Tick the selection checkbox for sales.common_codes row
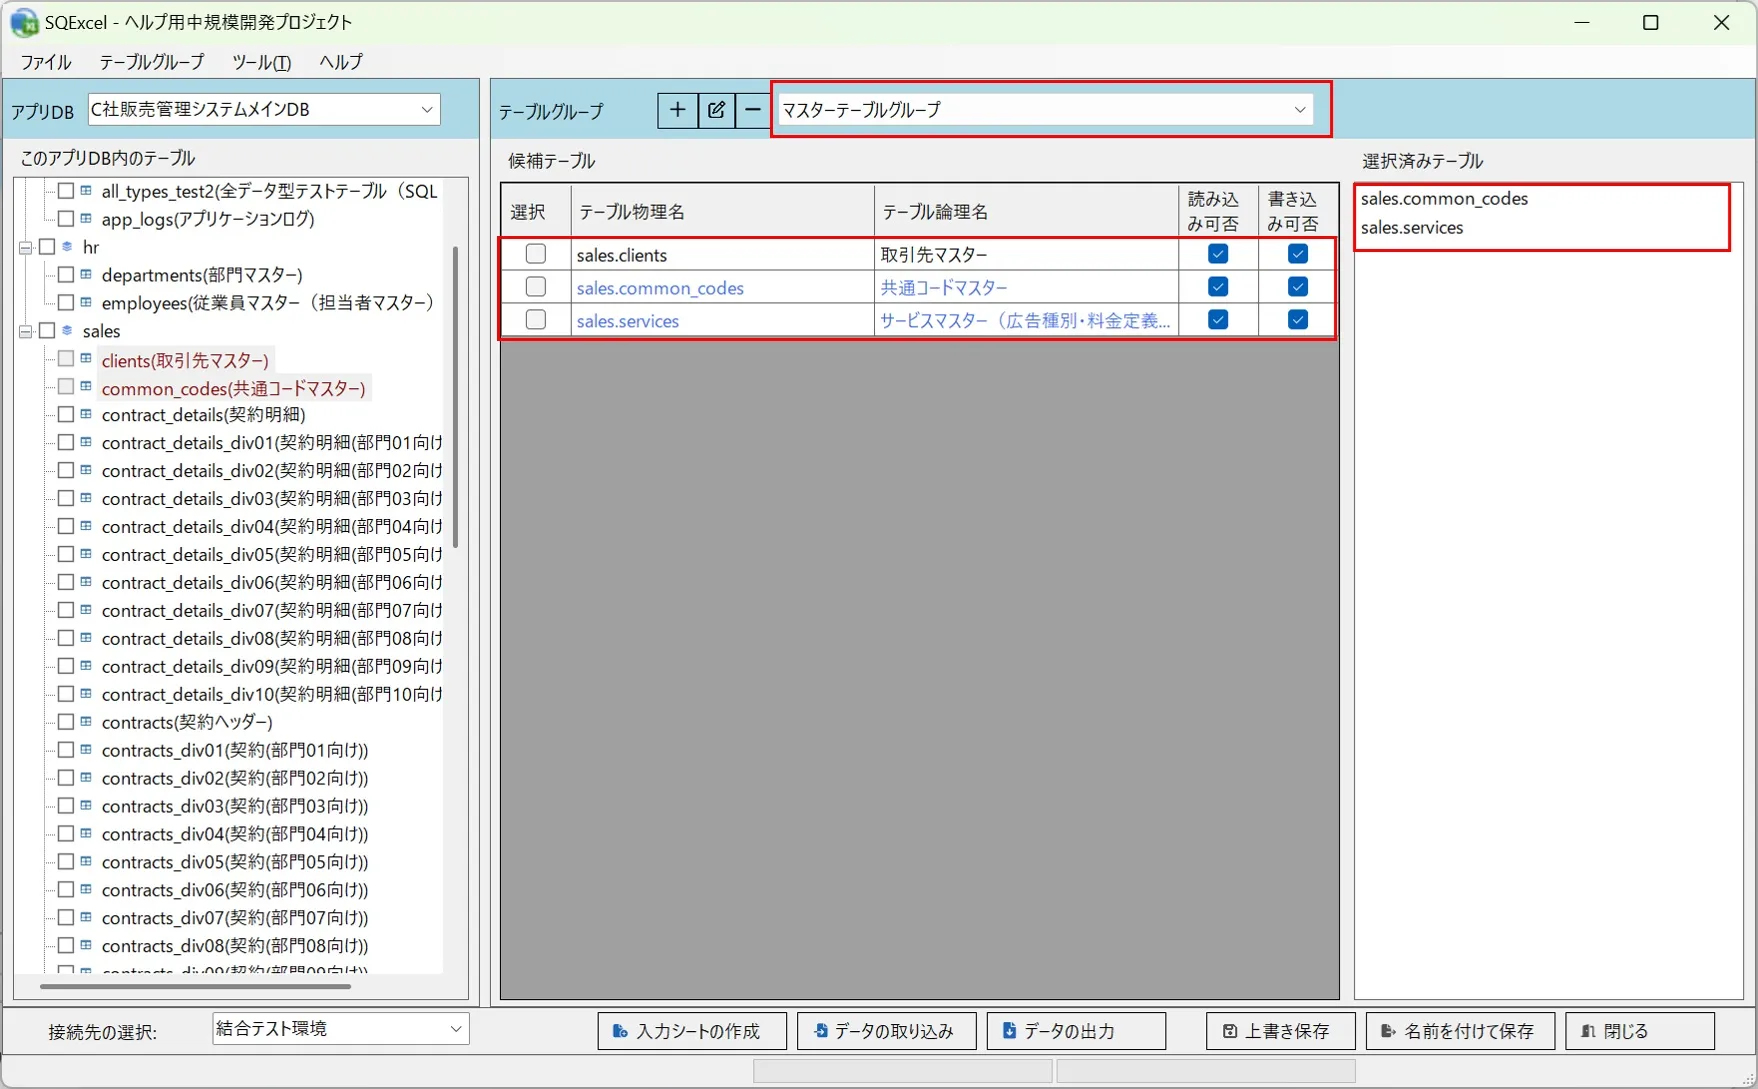This screenshot has height=1089, width=1758. [536, 287]
